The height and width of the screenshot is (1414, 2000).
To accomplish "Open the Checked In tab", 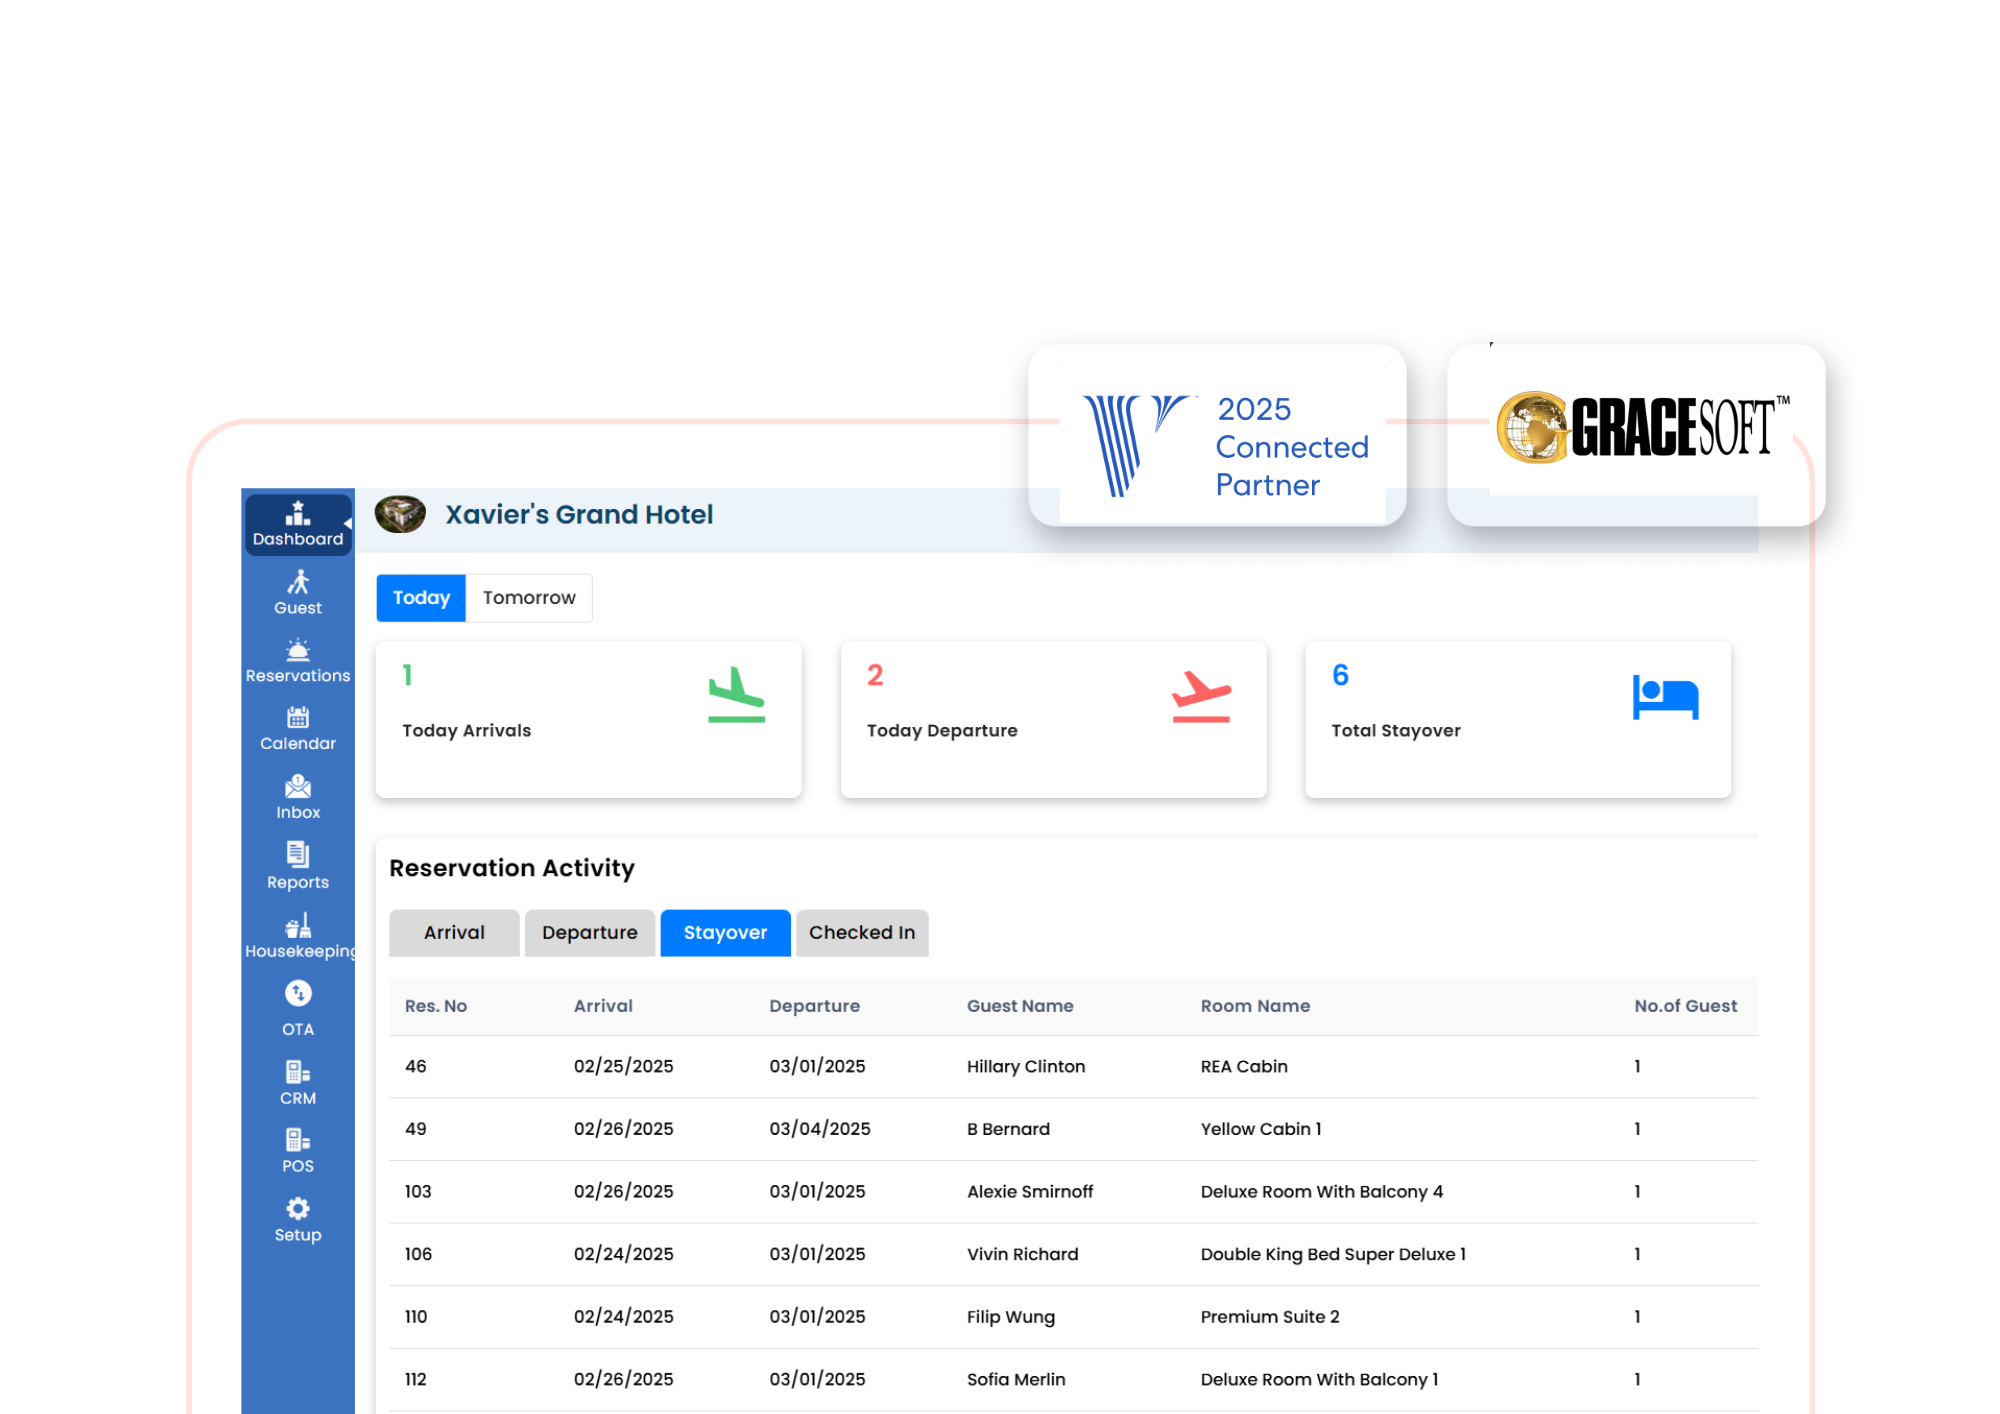I will coord(861,932).
